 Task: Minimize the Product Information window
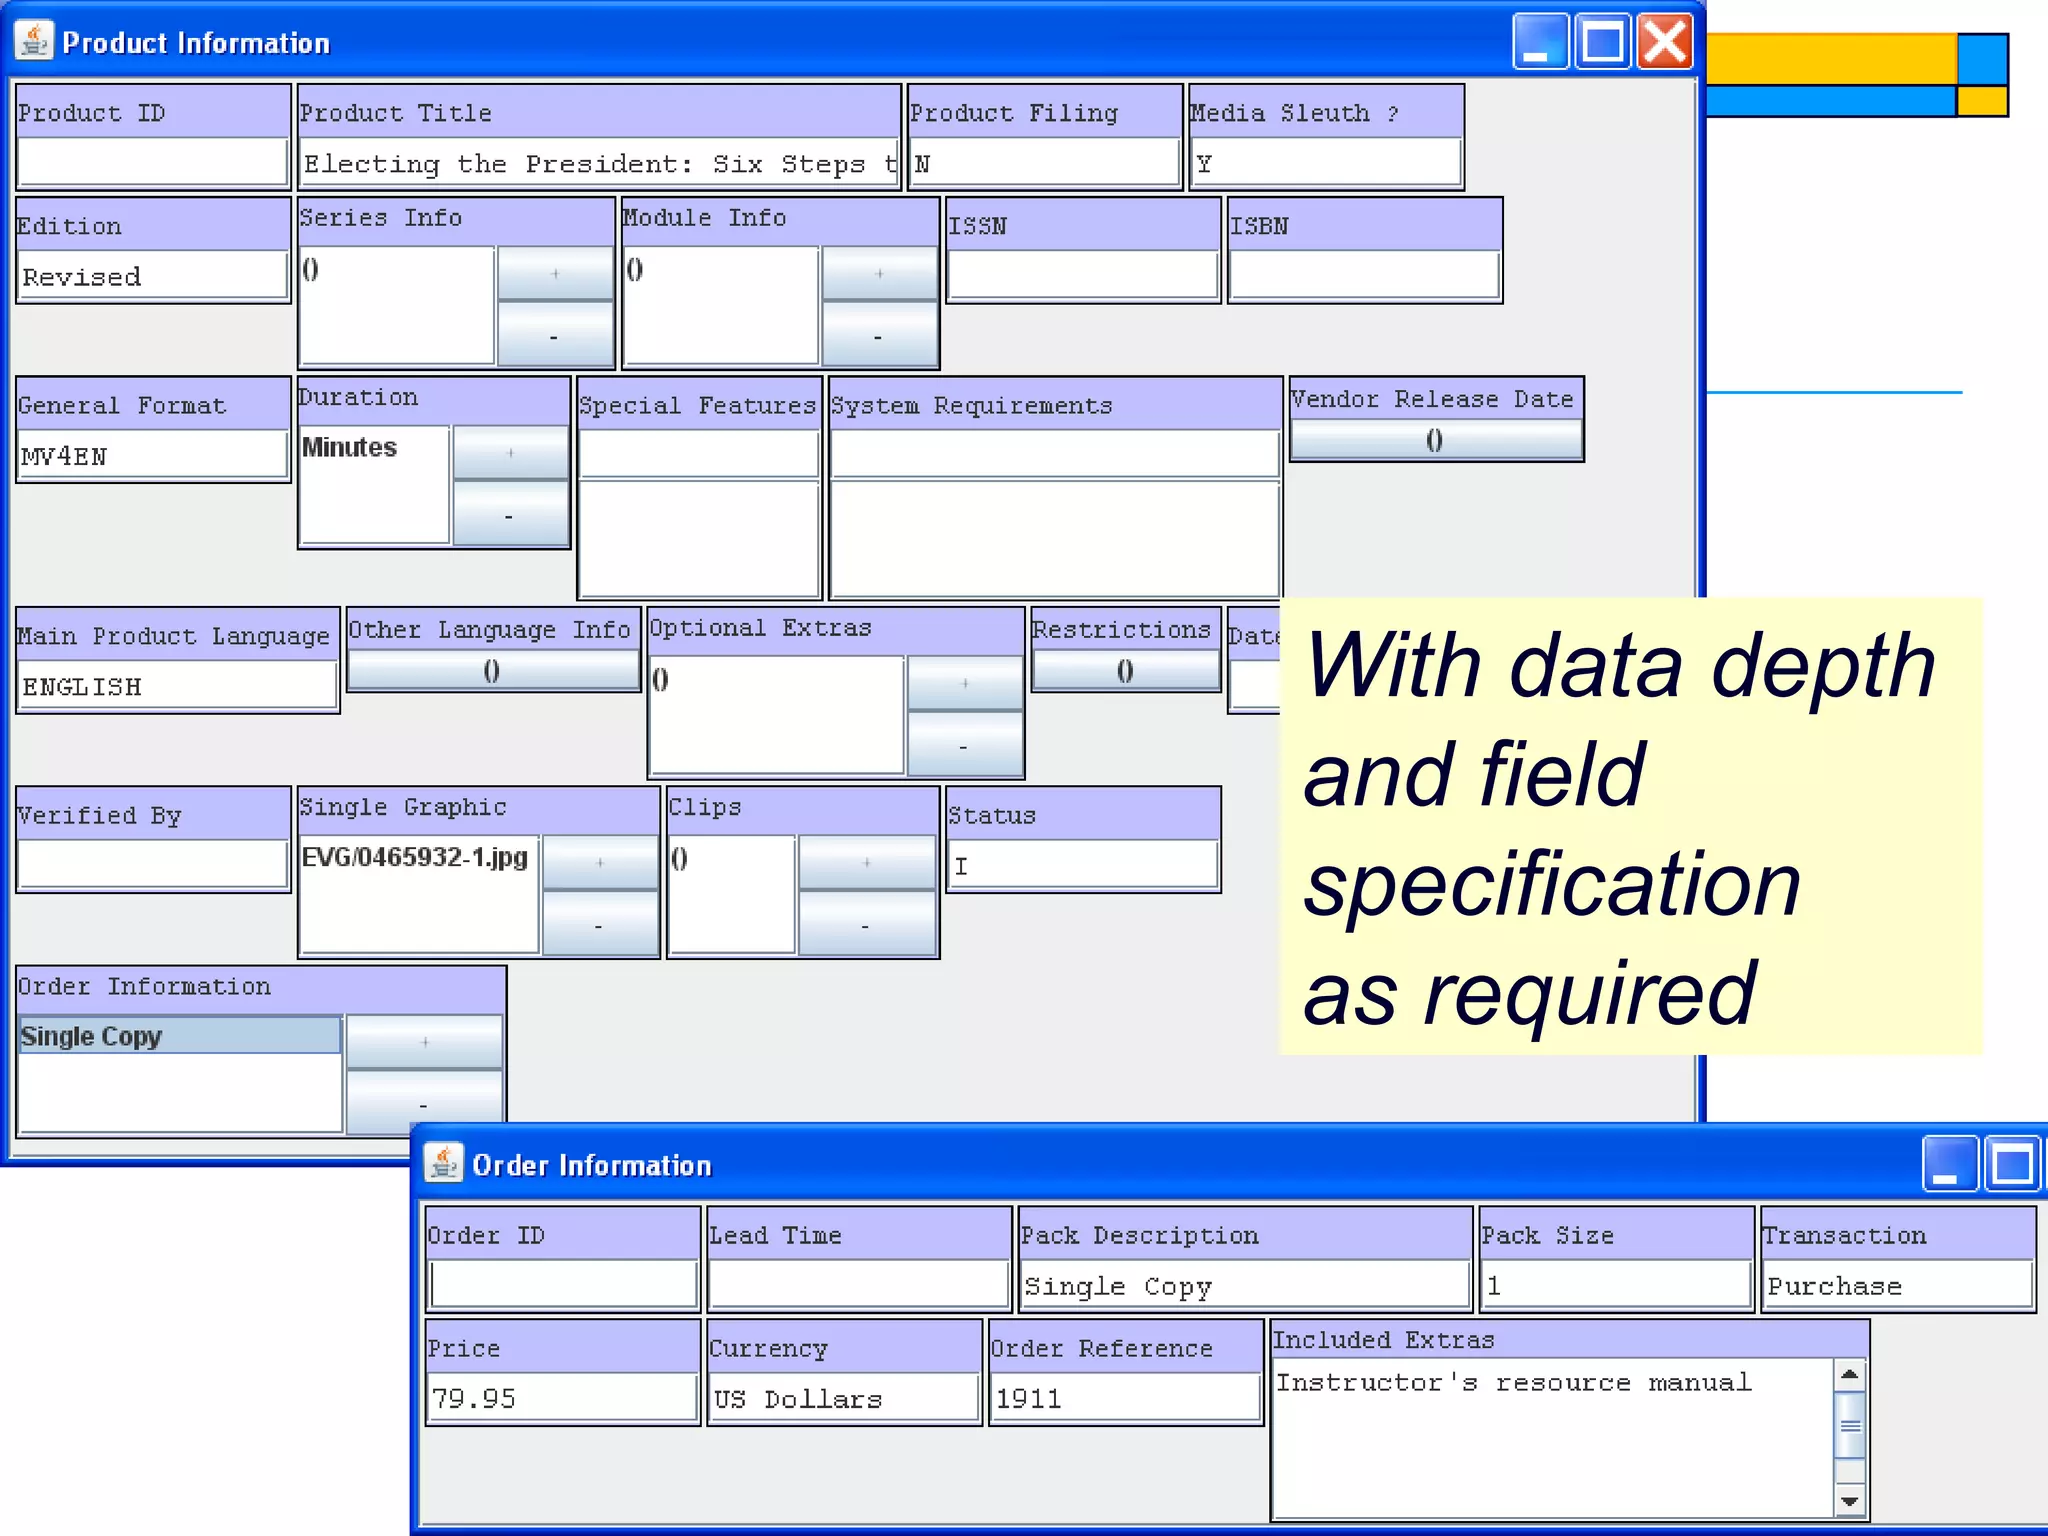[x=1540, y=42]
